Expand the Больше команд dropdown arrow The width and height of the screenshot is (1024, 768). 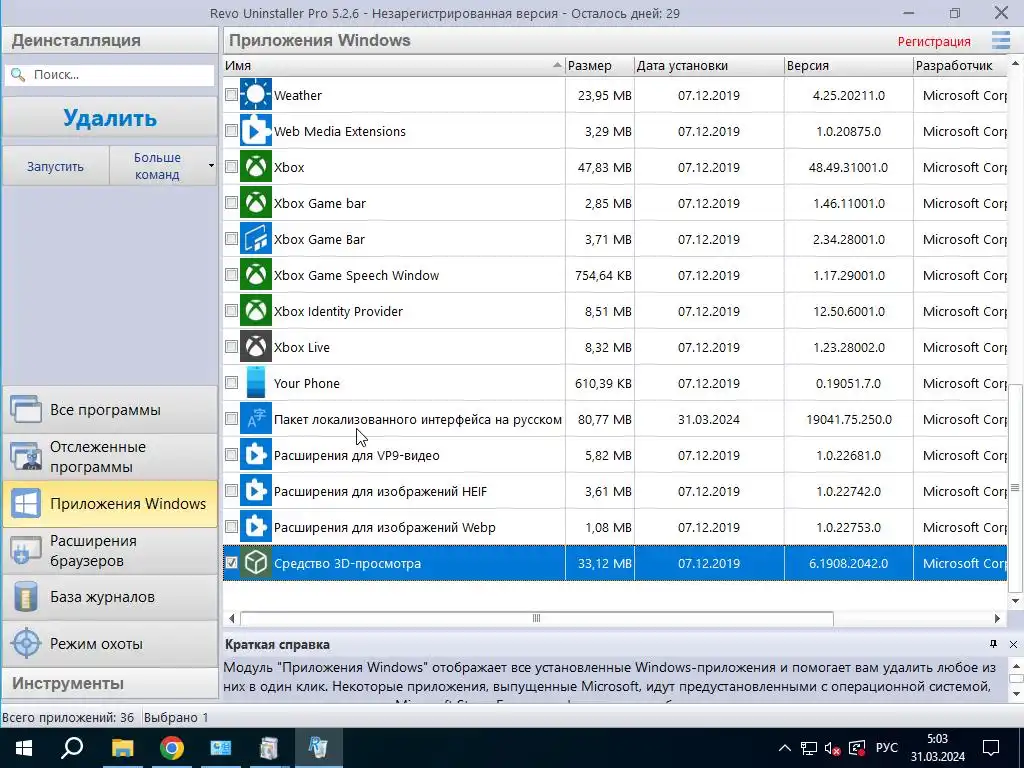click(x=211, y=166)
